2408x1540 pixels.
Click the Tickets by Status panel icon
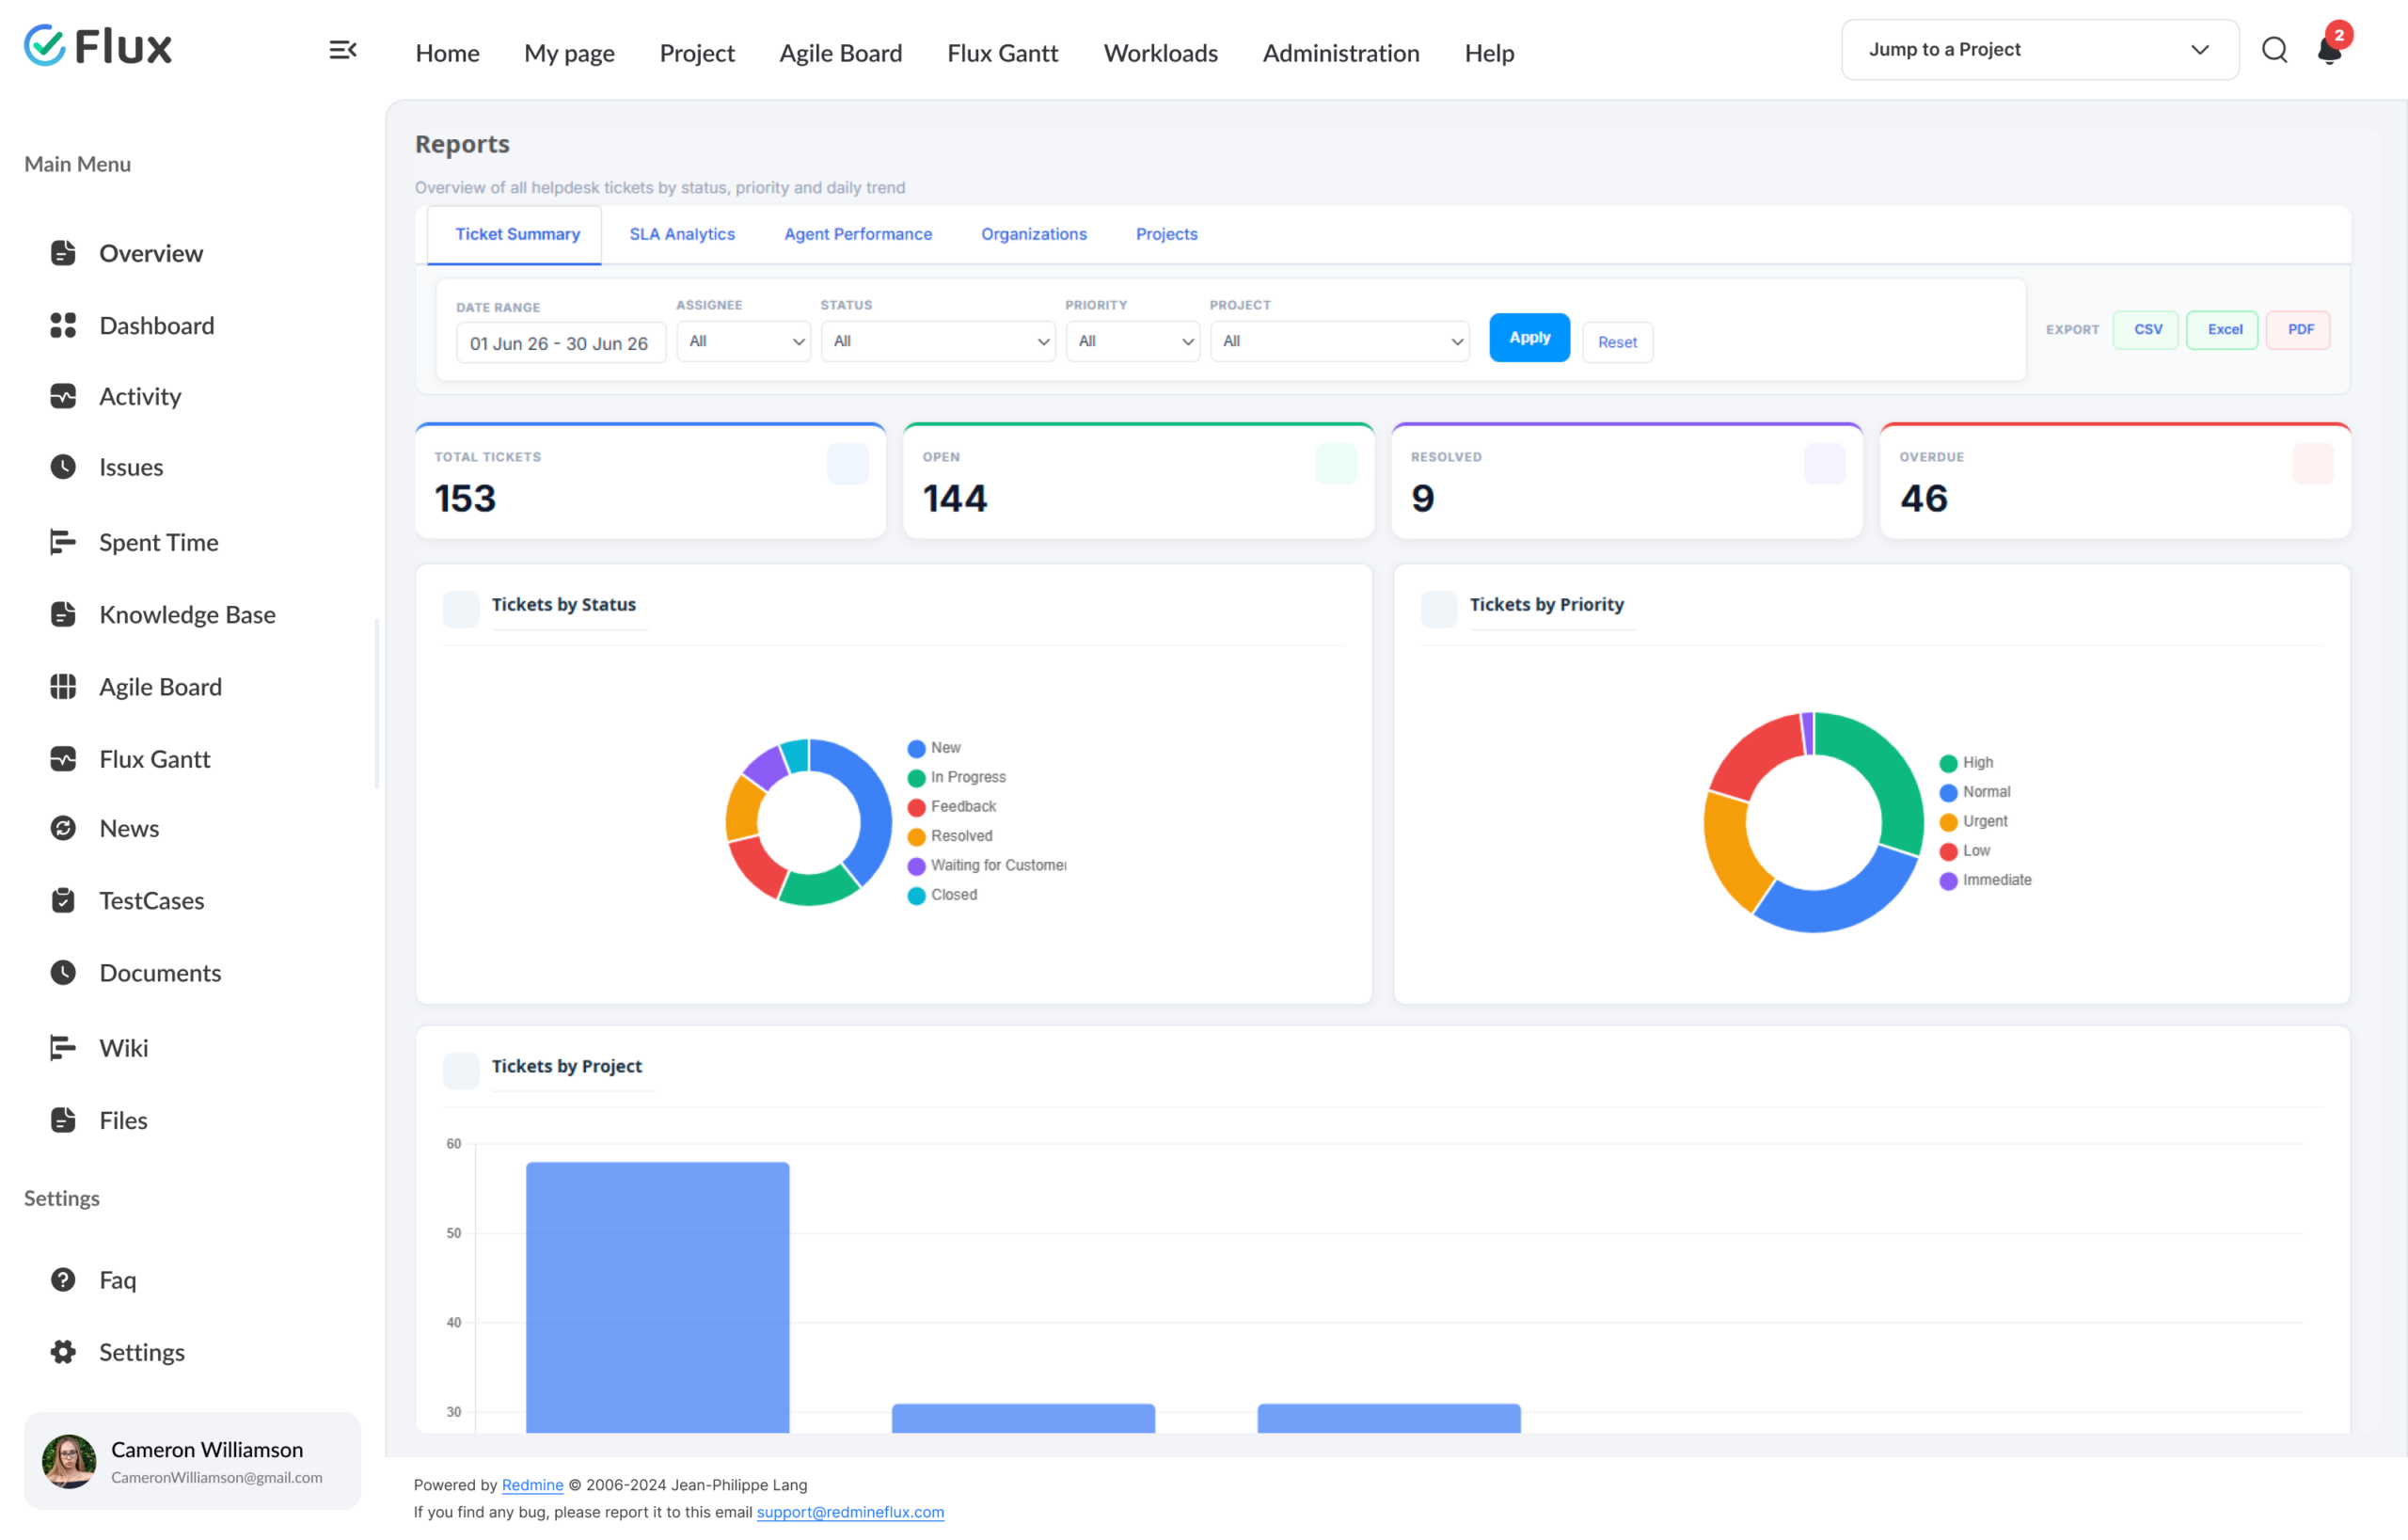click(x=461, y=609)
